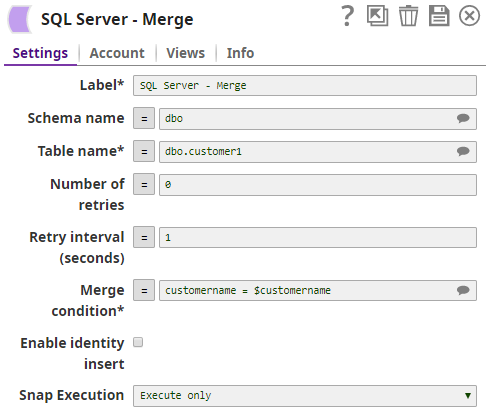
Task: Click the Label input field
Action: [x=305, y=86]
